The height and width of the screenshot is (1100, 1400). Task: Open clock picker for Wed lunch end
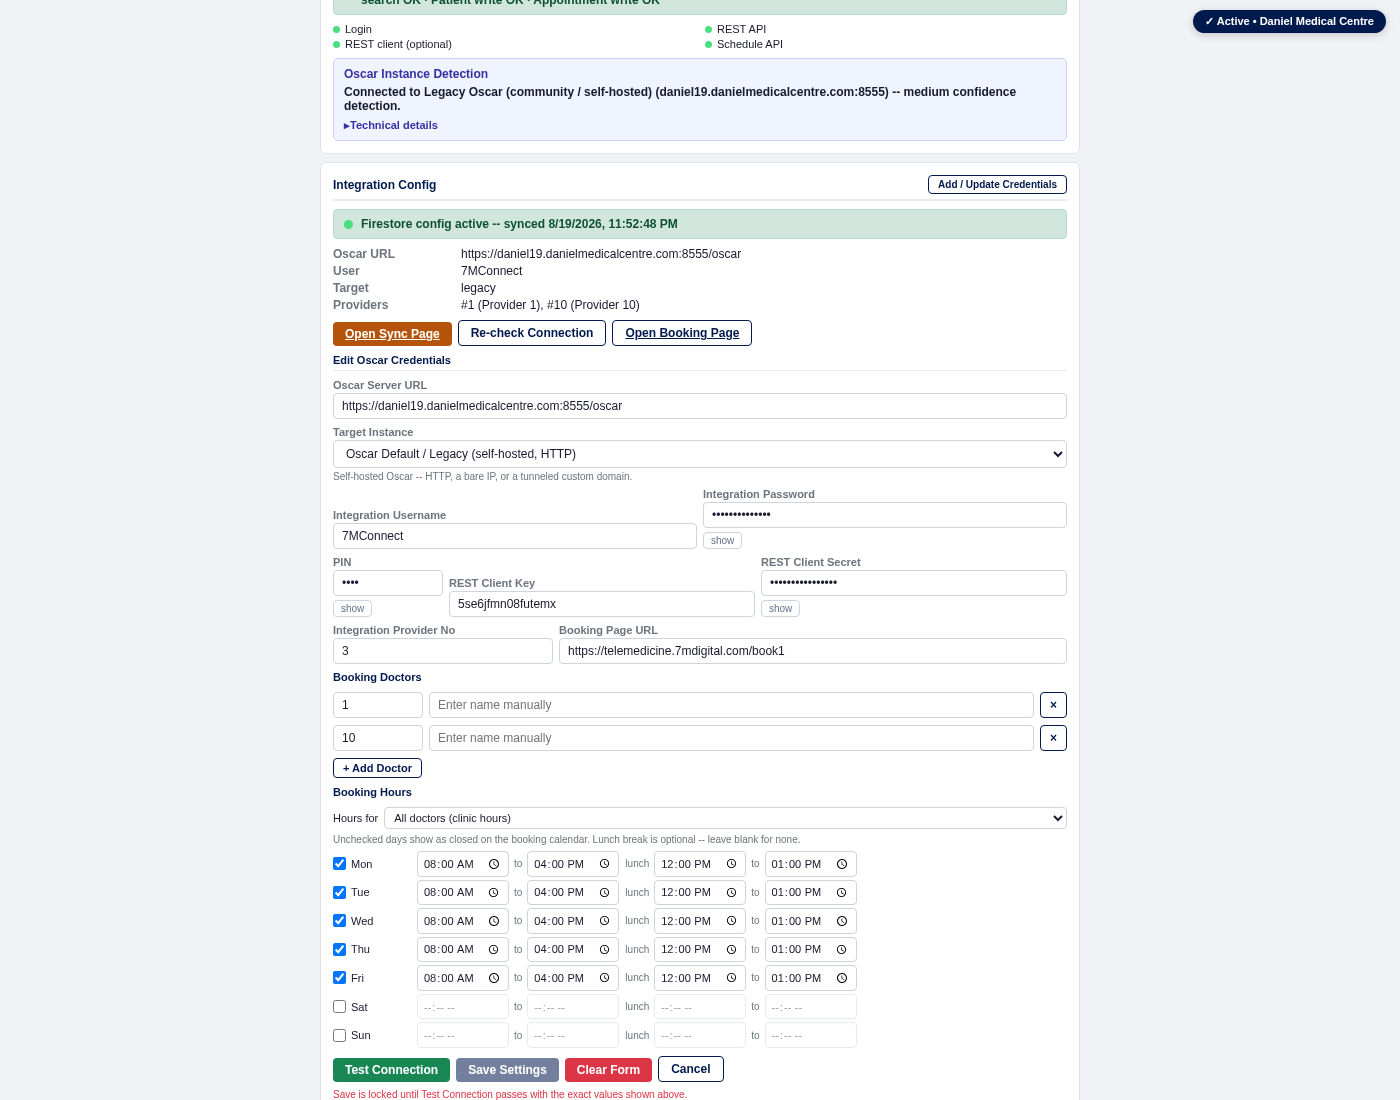[x=842, y=921]
